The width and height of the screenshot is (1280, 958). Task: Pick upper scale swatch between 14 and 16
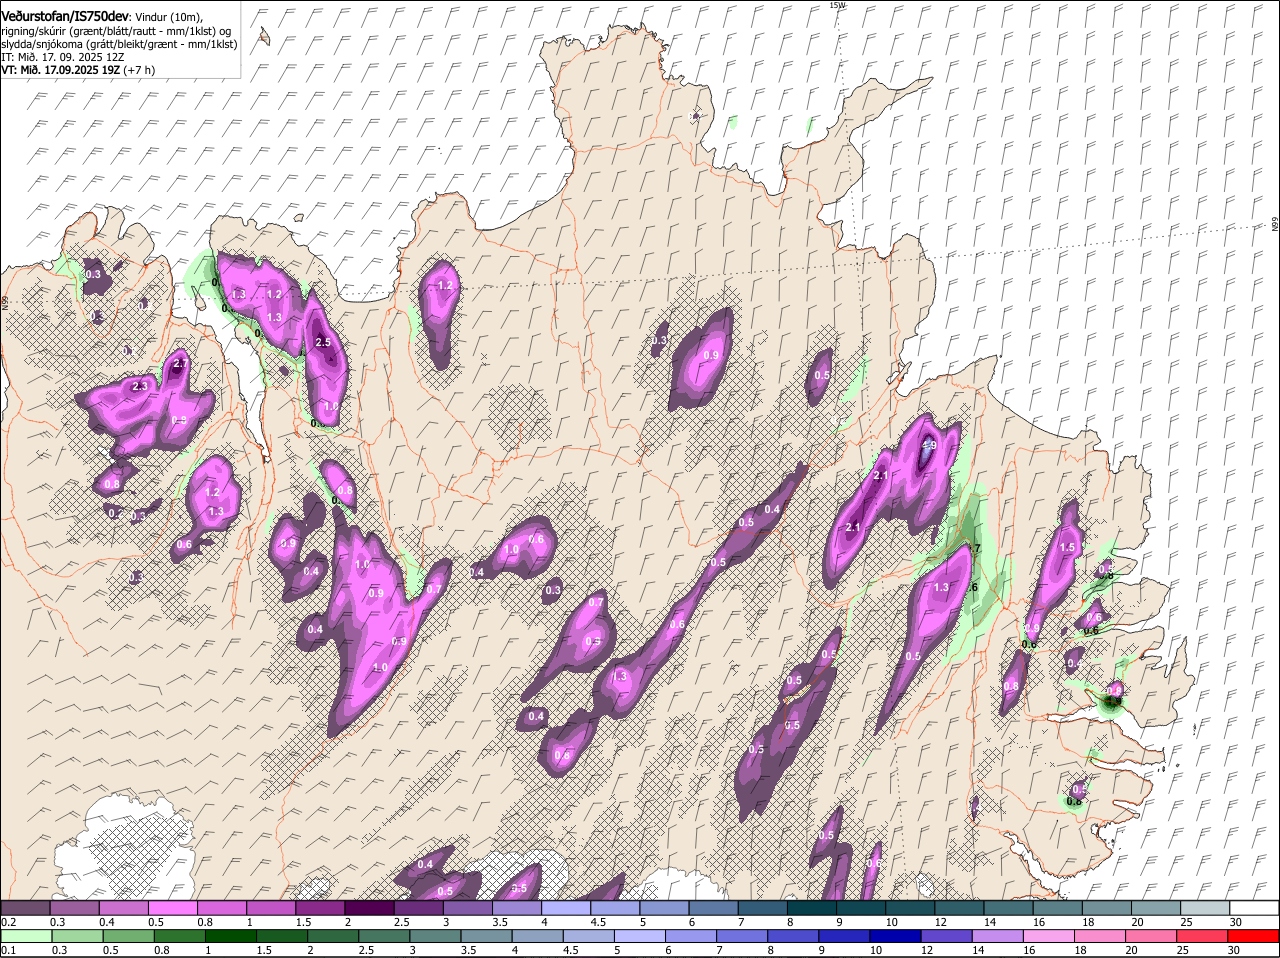(x=1008, y=908)
